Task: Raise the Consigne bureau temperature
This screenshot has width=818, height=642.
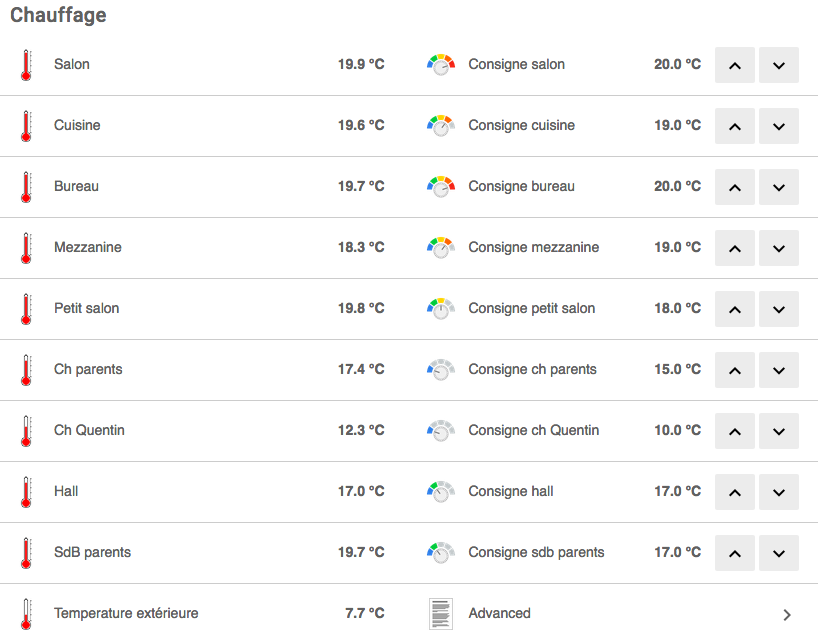Action: (735, 187)
